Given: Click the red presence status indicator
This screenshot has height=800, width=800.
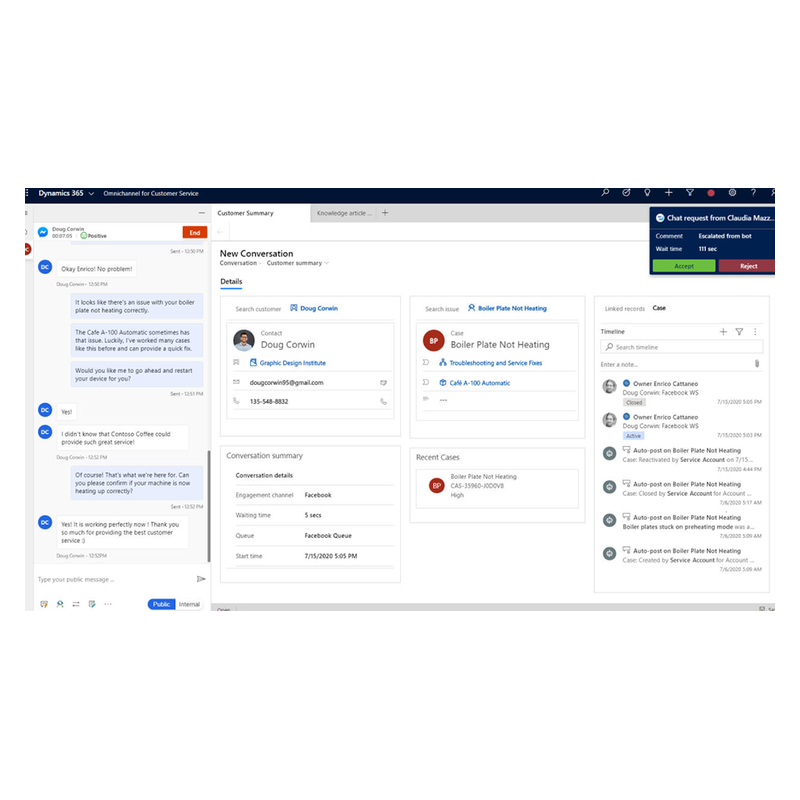Looking at the screenshot, I should pos(711,193).
